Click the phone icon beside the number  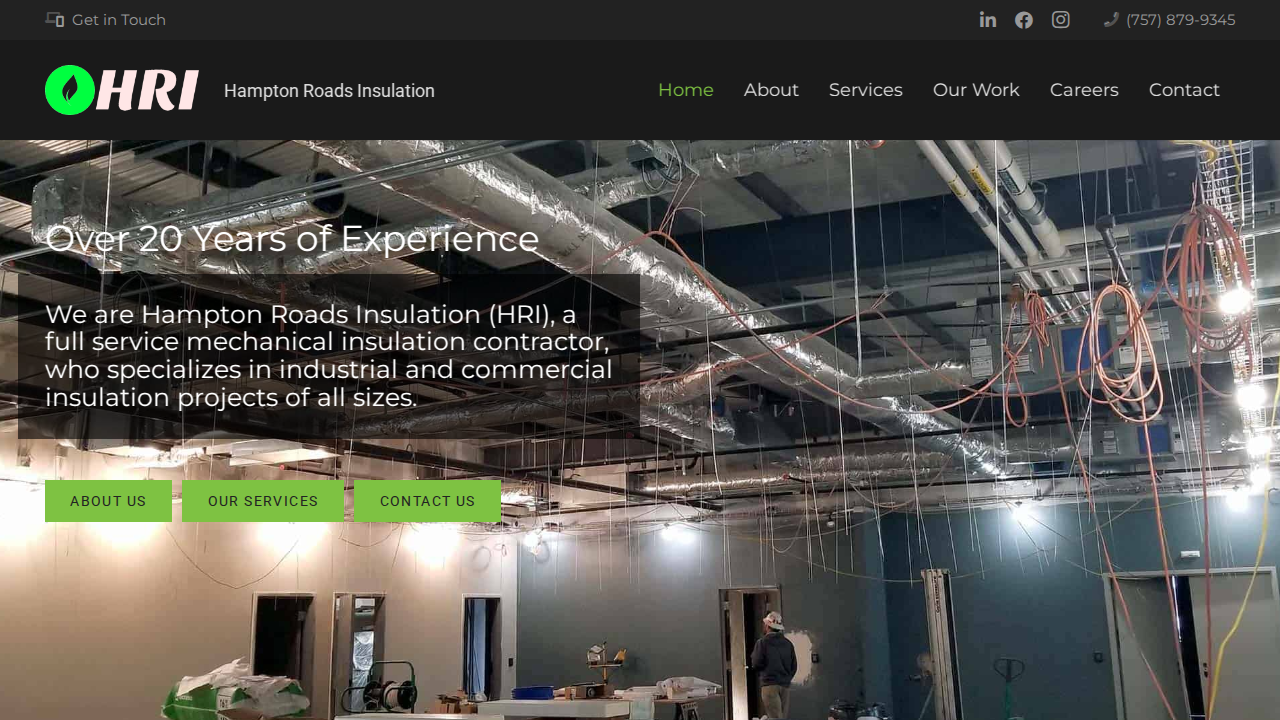[1111, 20]
